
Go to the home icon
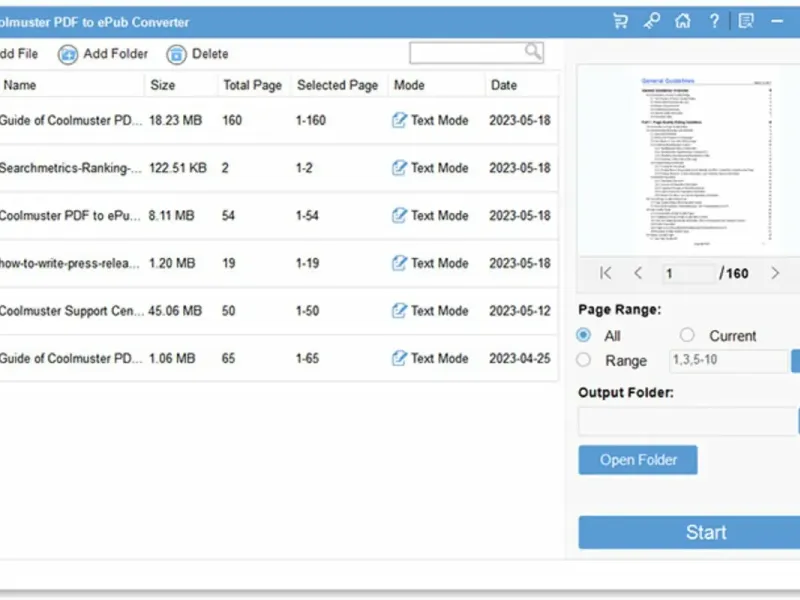(683, 21)
